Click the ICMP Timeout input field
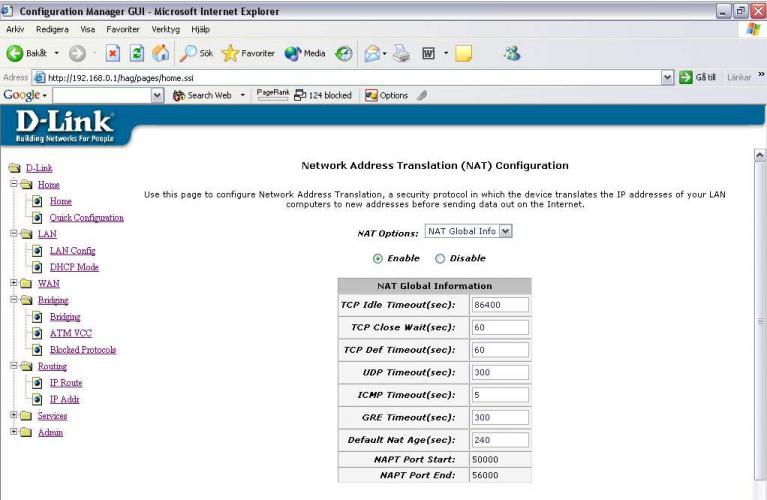The height and width of the screenshot is (500, 767). 500,395
